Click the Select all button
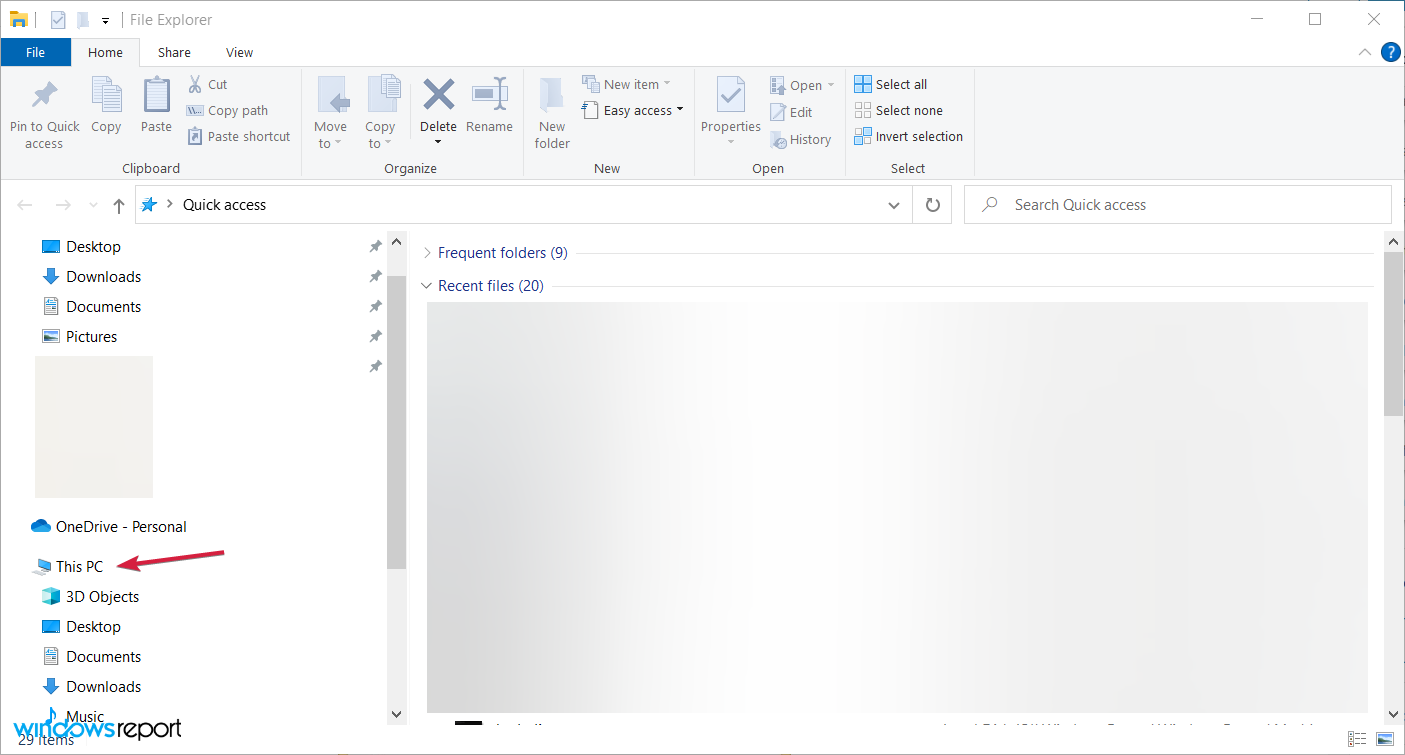The height and width of the screenshot is (755, 1405). pyautogui.click(x=891, y=84)
